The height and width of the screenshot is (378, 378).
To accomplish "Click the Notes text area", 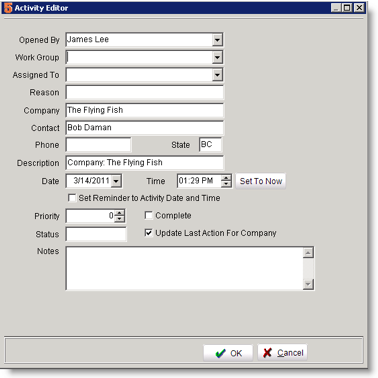I will pos(185,269).
